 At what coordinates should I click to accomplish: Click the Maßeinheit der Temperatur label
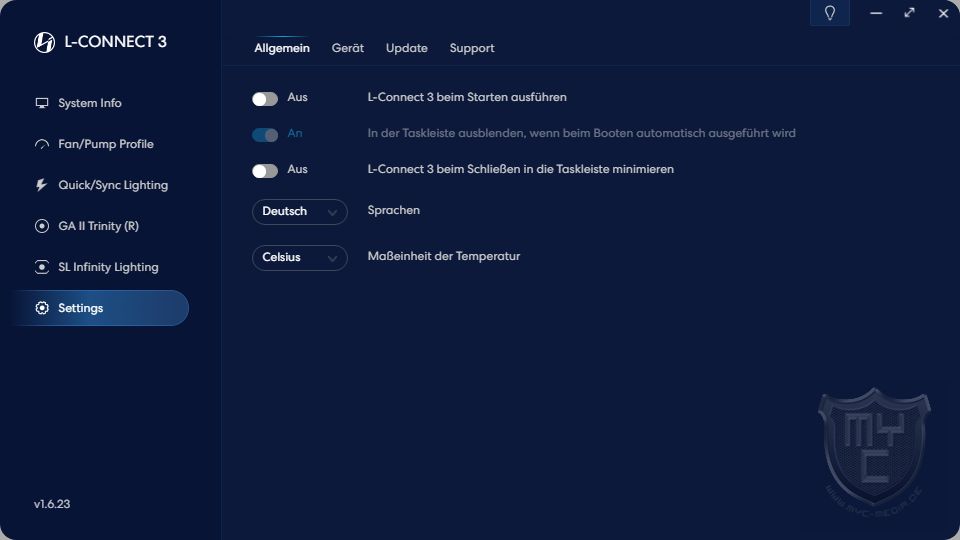444,257
